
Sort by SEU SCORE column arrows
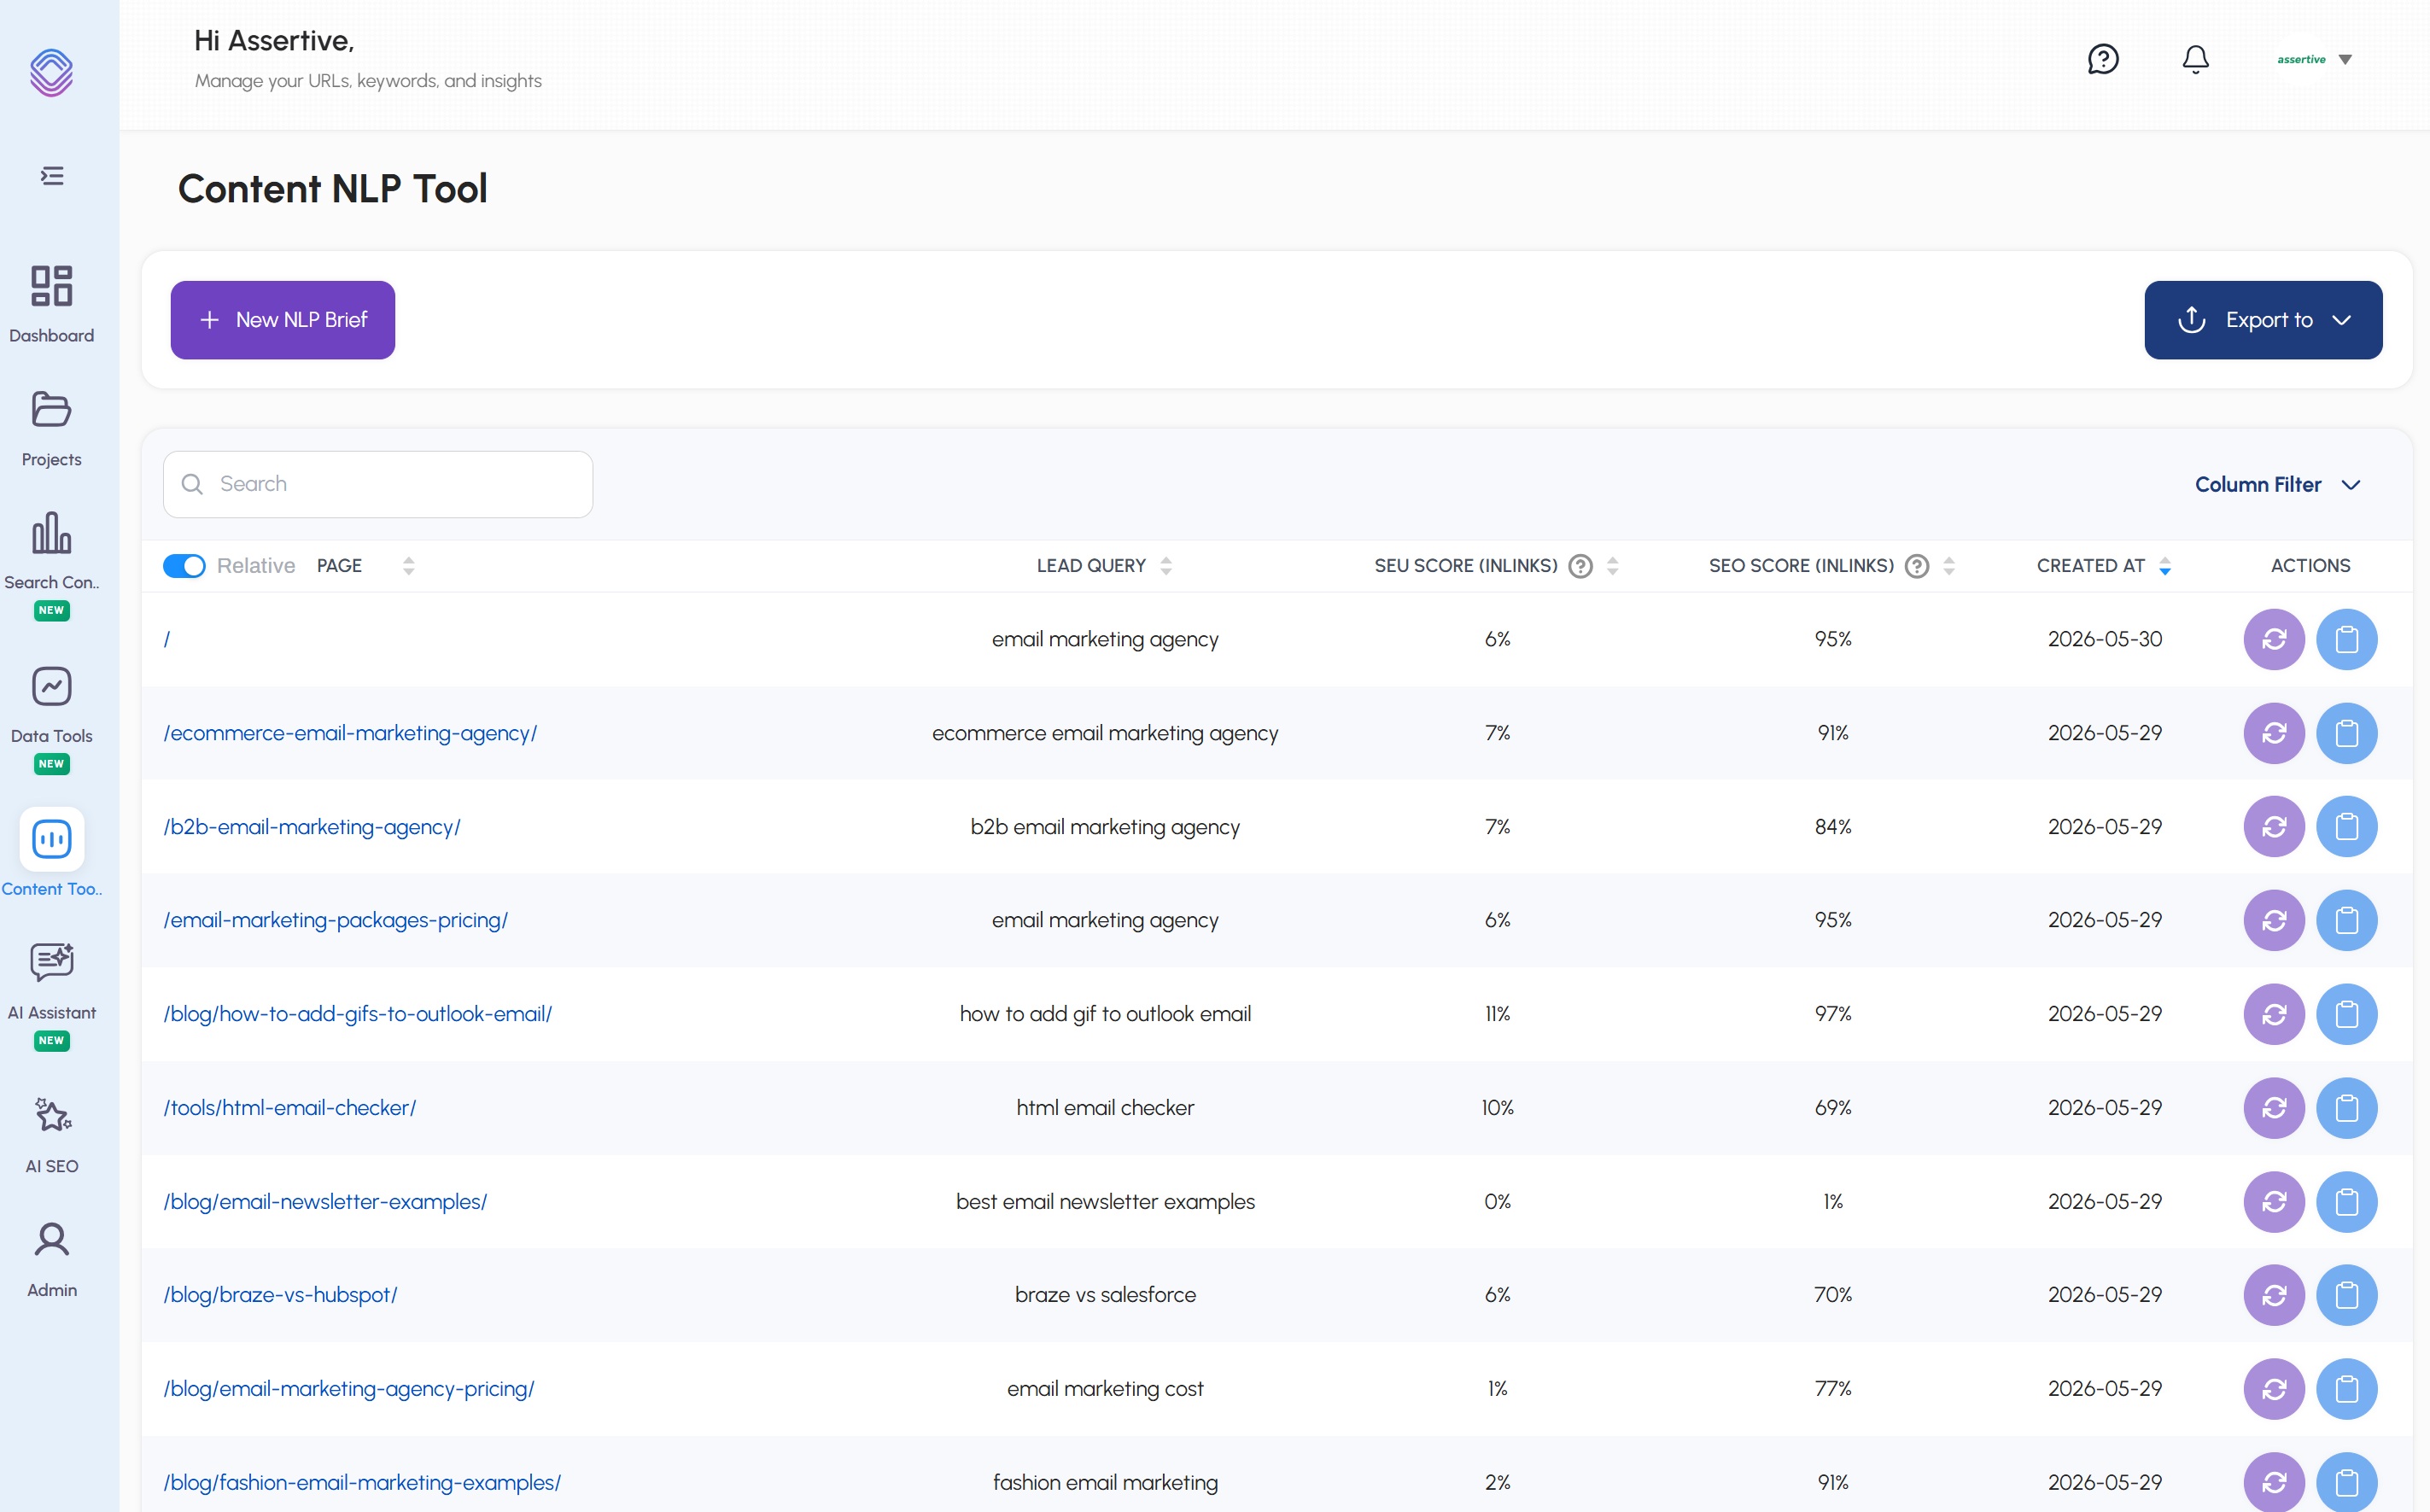(x=1612, y=566)
